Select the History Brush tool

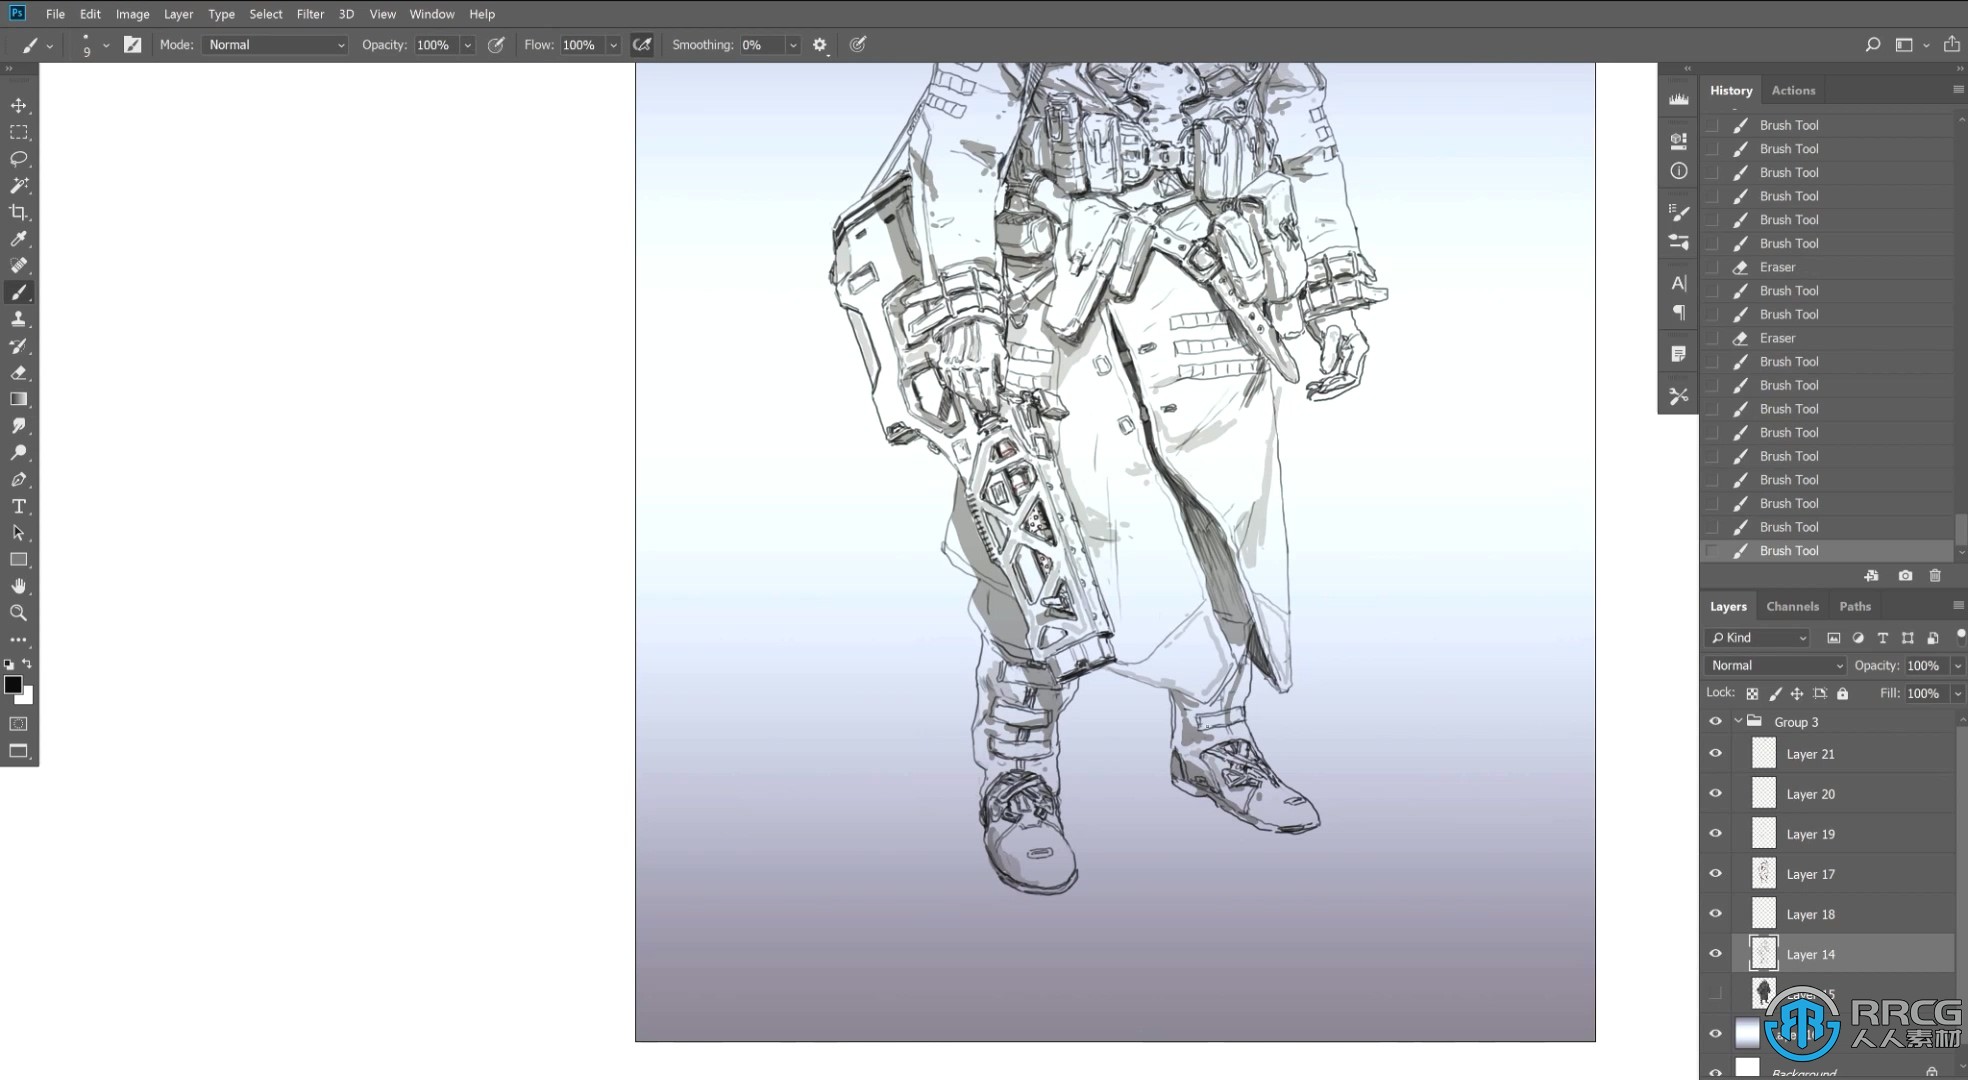coord(18,346)
